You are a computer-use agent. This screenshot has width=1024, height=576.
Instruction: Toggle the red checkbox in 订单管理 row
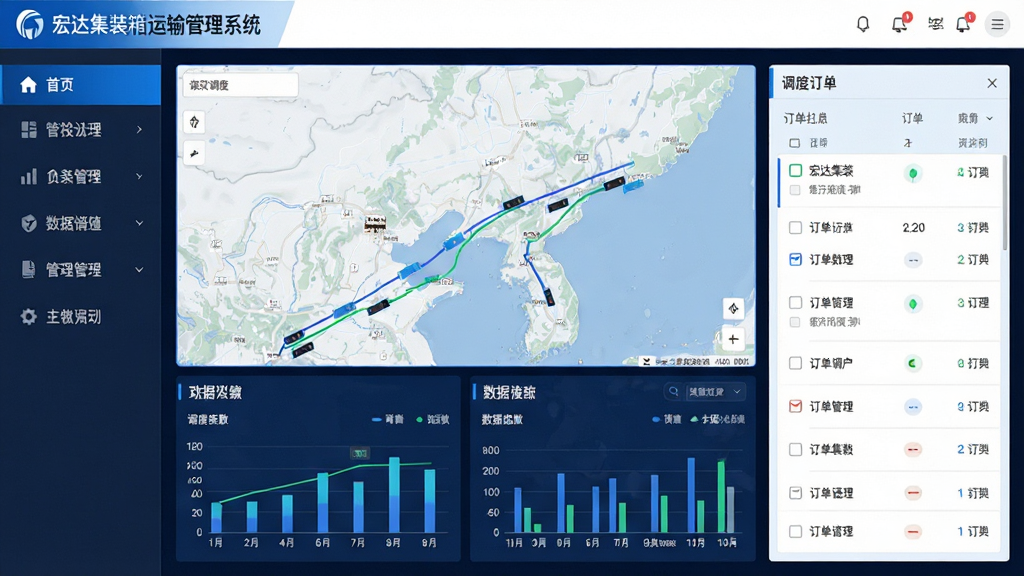[795, 406]
